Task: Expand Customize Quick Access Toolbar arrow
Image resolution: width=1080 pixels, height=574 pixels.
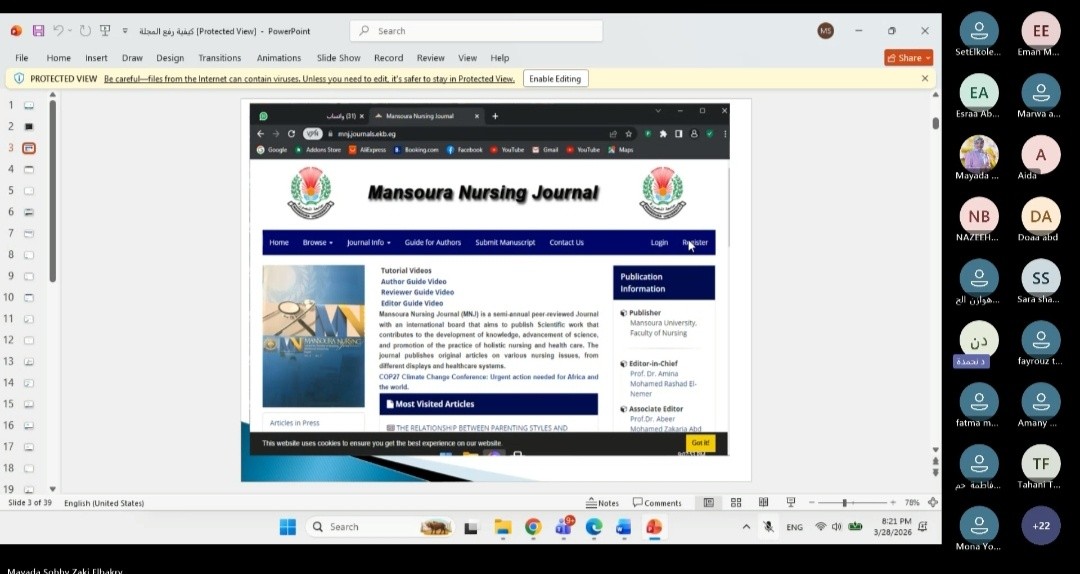Action: click(x=125, y=31)
